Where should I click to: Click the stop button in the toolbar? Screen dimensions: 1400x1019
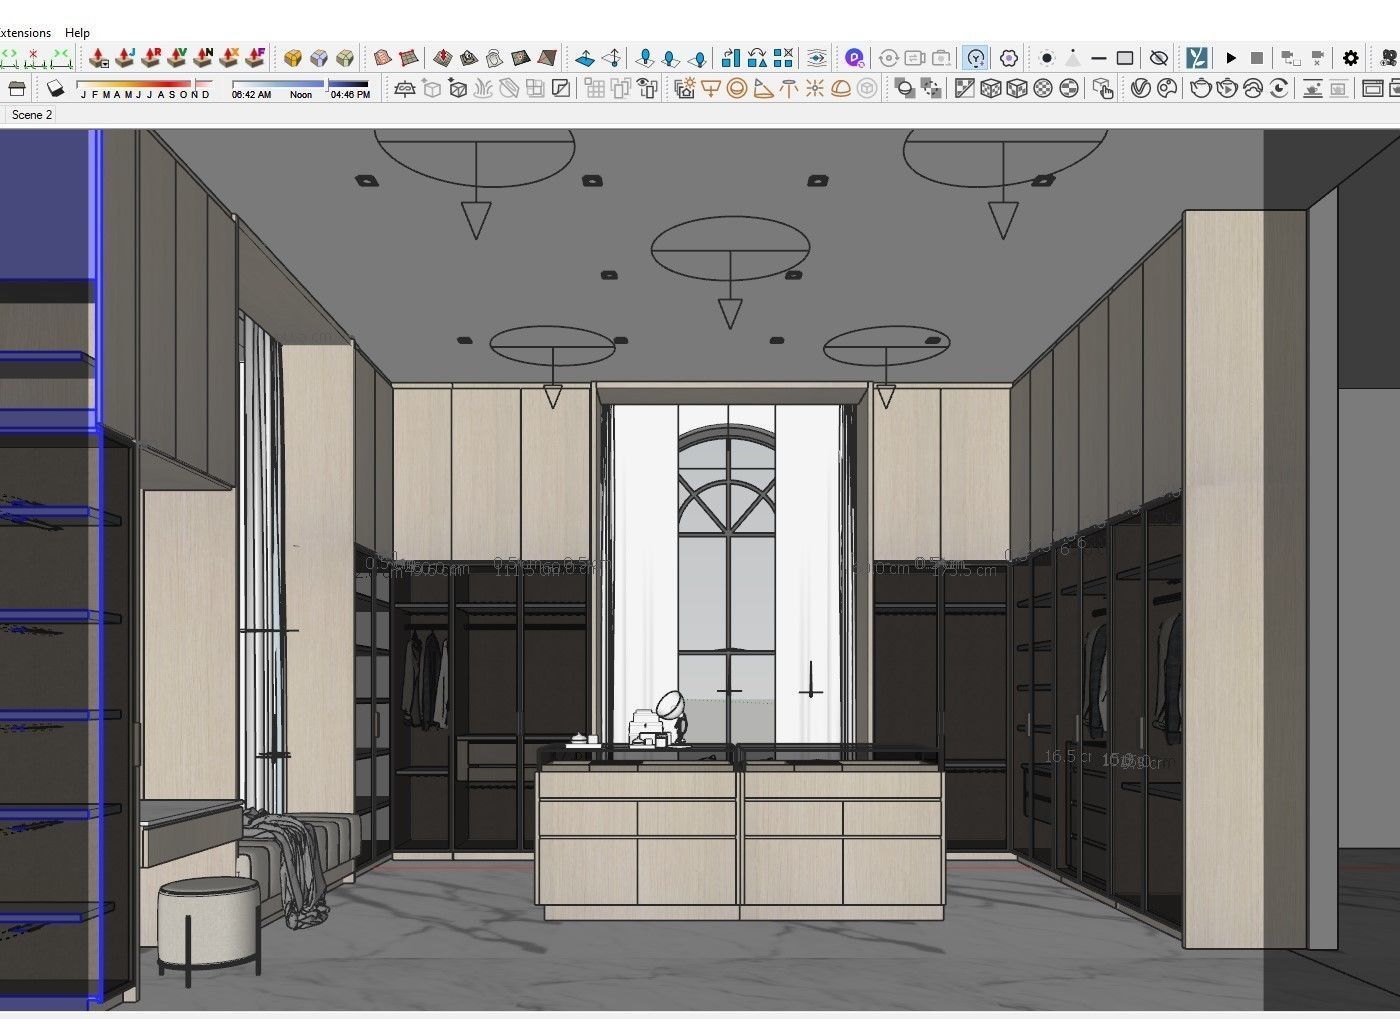[x=1257, y=58]
